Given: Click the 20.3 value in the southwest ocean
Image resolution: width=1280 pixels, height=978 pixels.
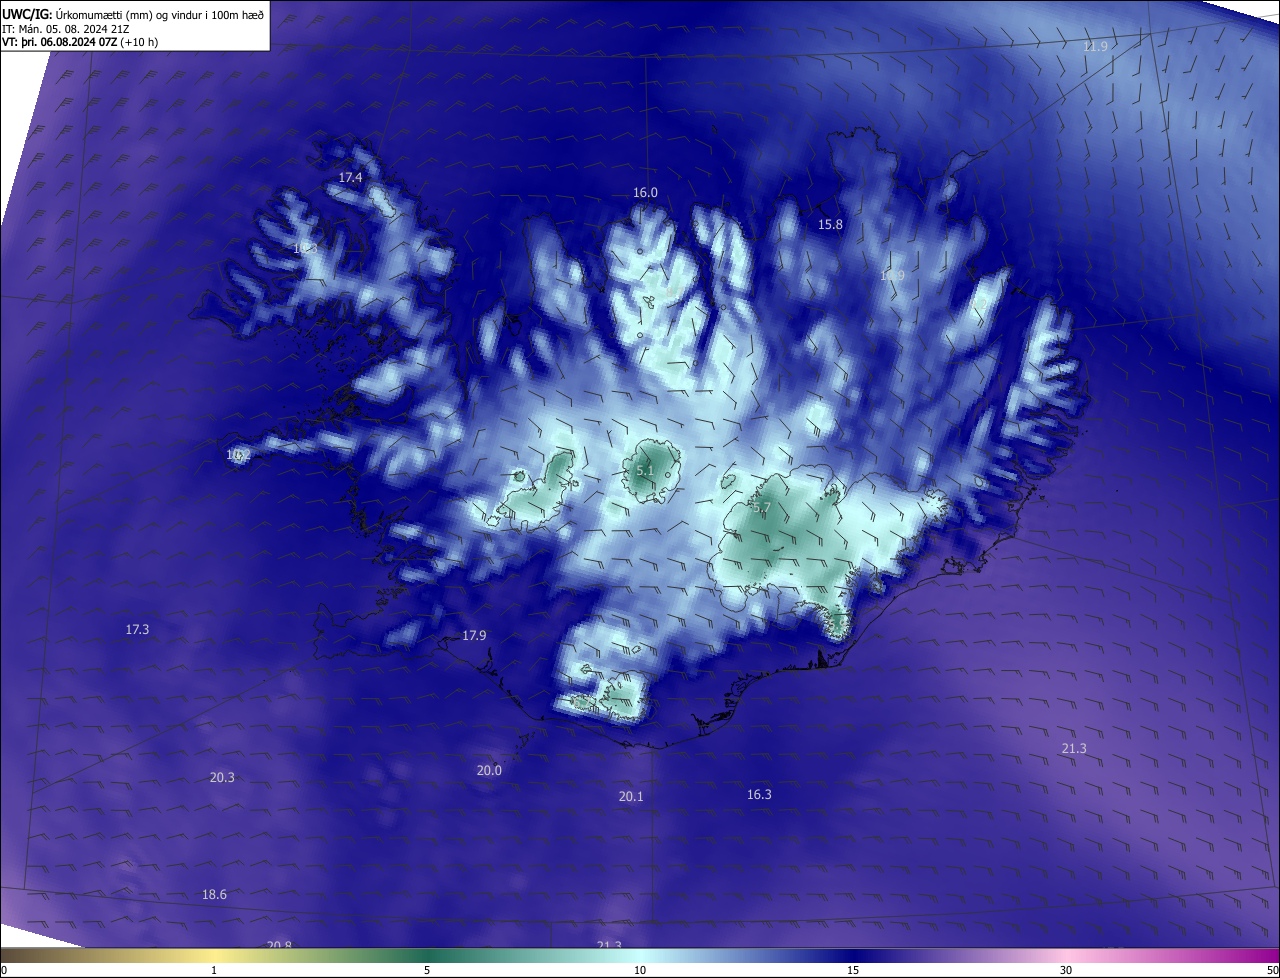Looking at the screenshot, I should [222, 777].
